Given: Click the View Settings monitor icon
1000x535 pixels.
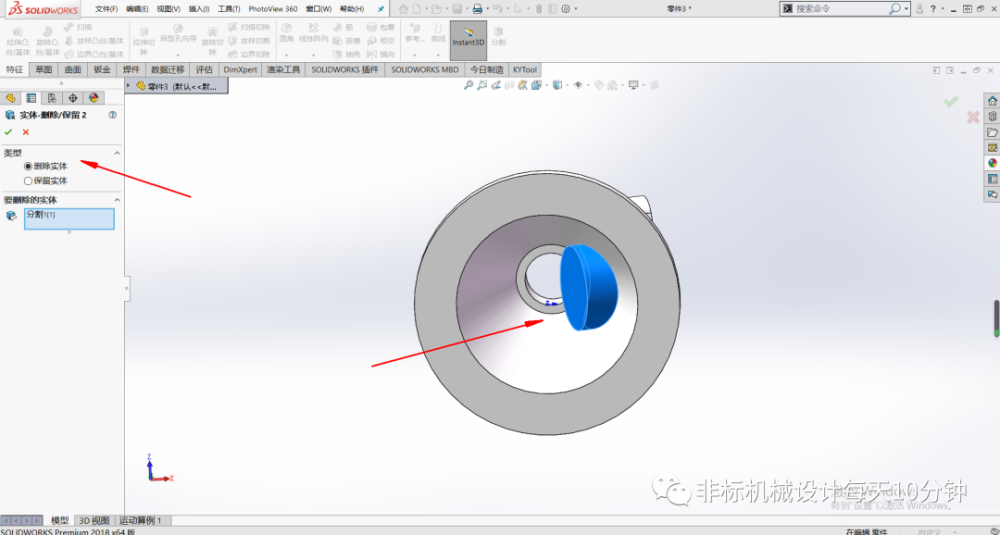Looking at the screenshot, I should click(633, 85).
